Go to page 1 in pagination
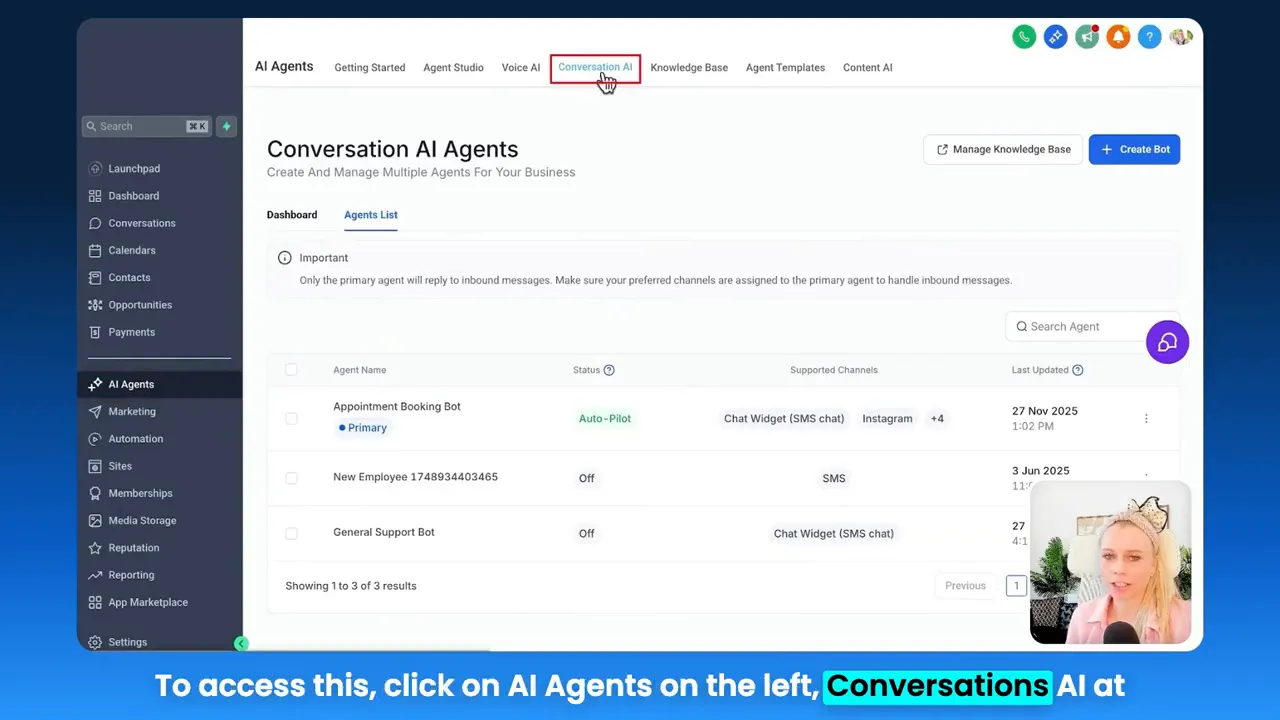The height and width of the screenshot is (720, 1280). 1016,586
